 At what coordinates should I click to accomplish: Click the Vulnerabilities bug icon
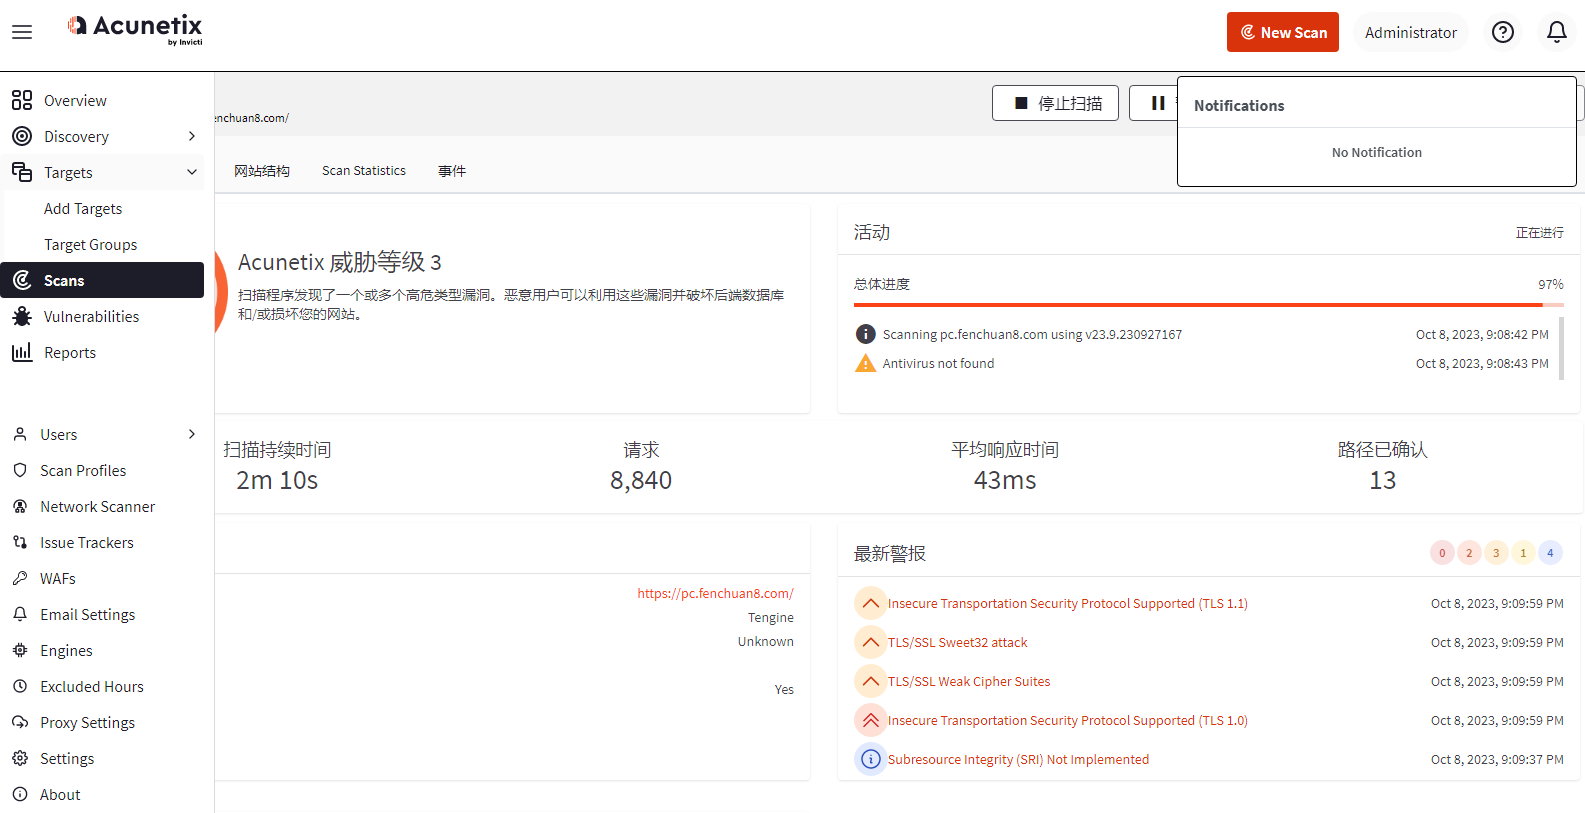[x=22, y=316]
